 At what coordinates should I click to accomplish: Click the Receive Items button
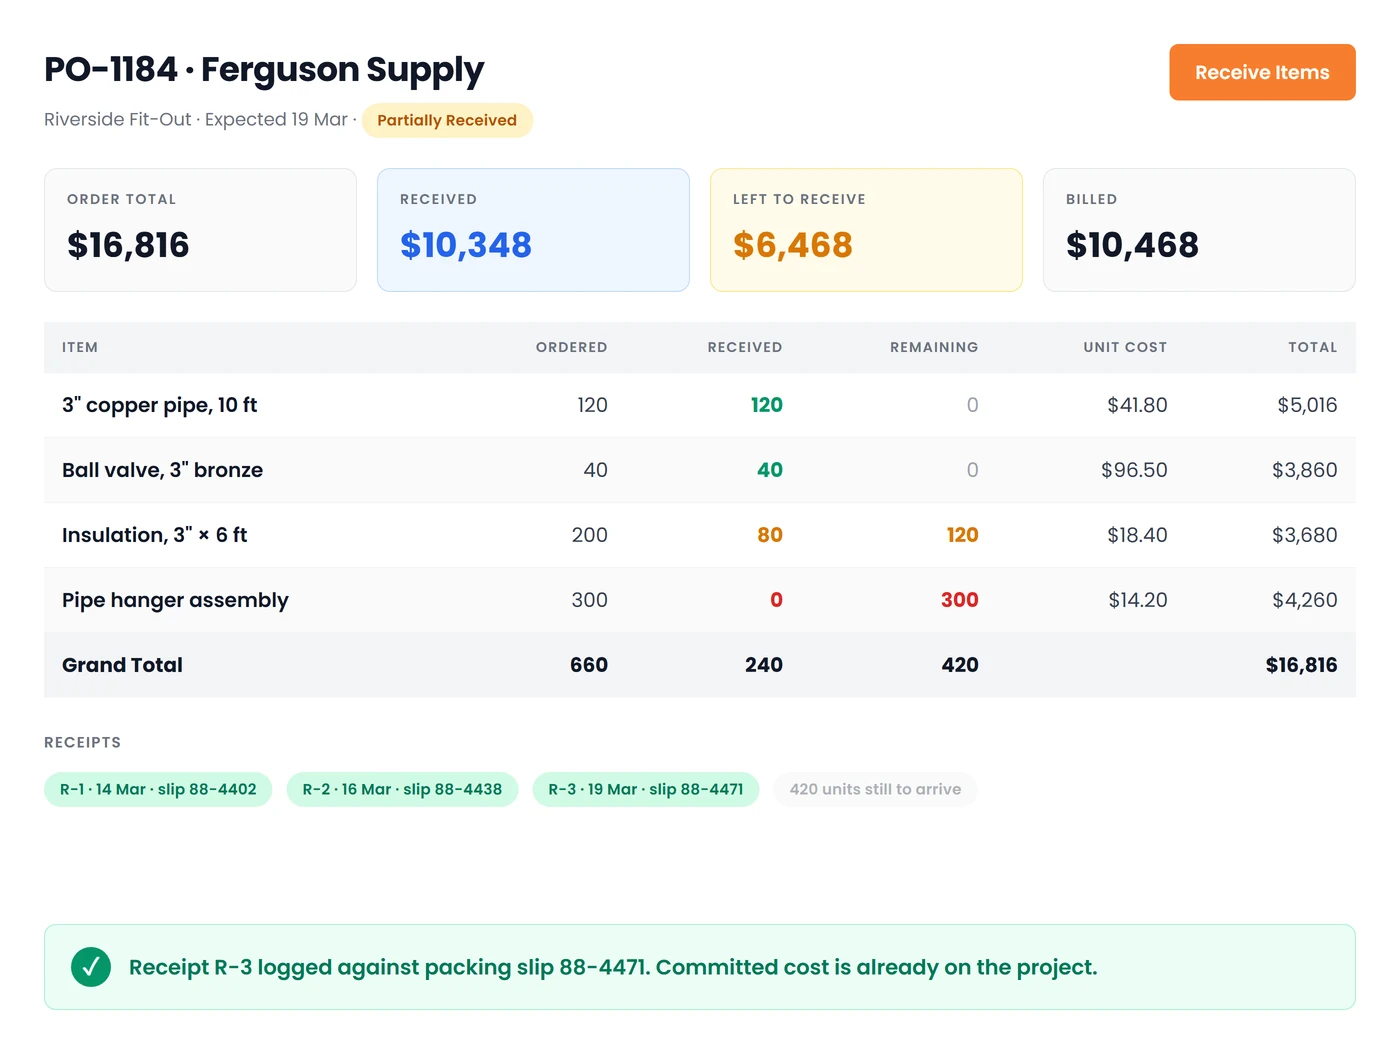(x=1262, y=72)
